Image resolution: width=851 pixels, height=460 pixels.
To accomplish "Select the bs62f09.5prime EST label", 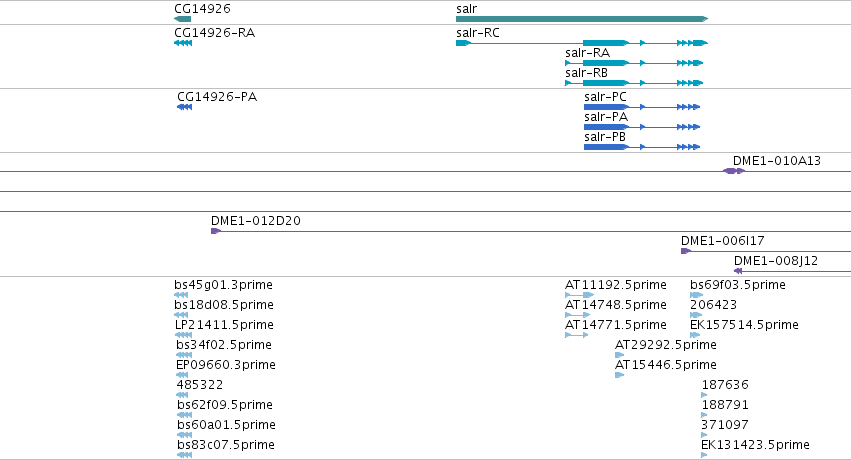I will tap(225, 405).
